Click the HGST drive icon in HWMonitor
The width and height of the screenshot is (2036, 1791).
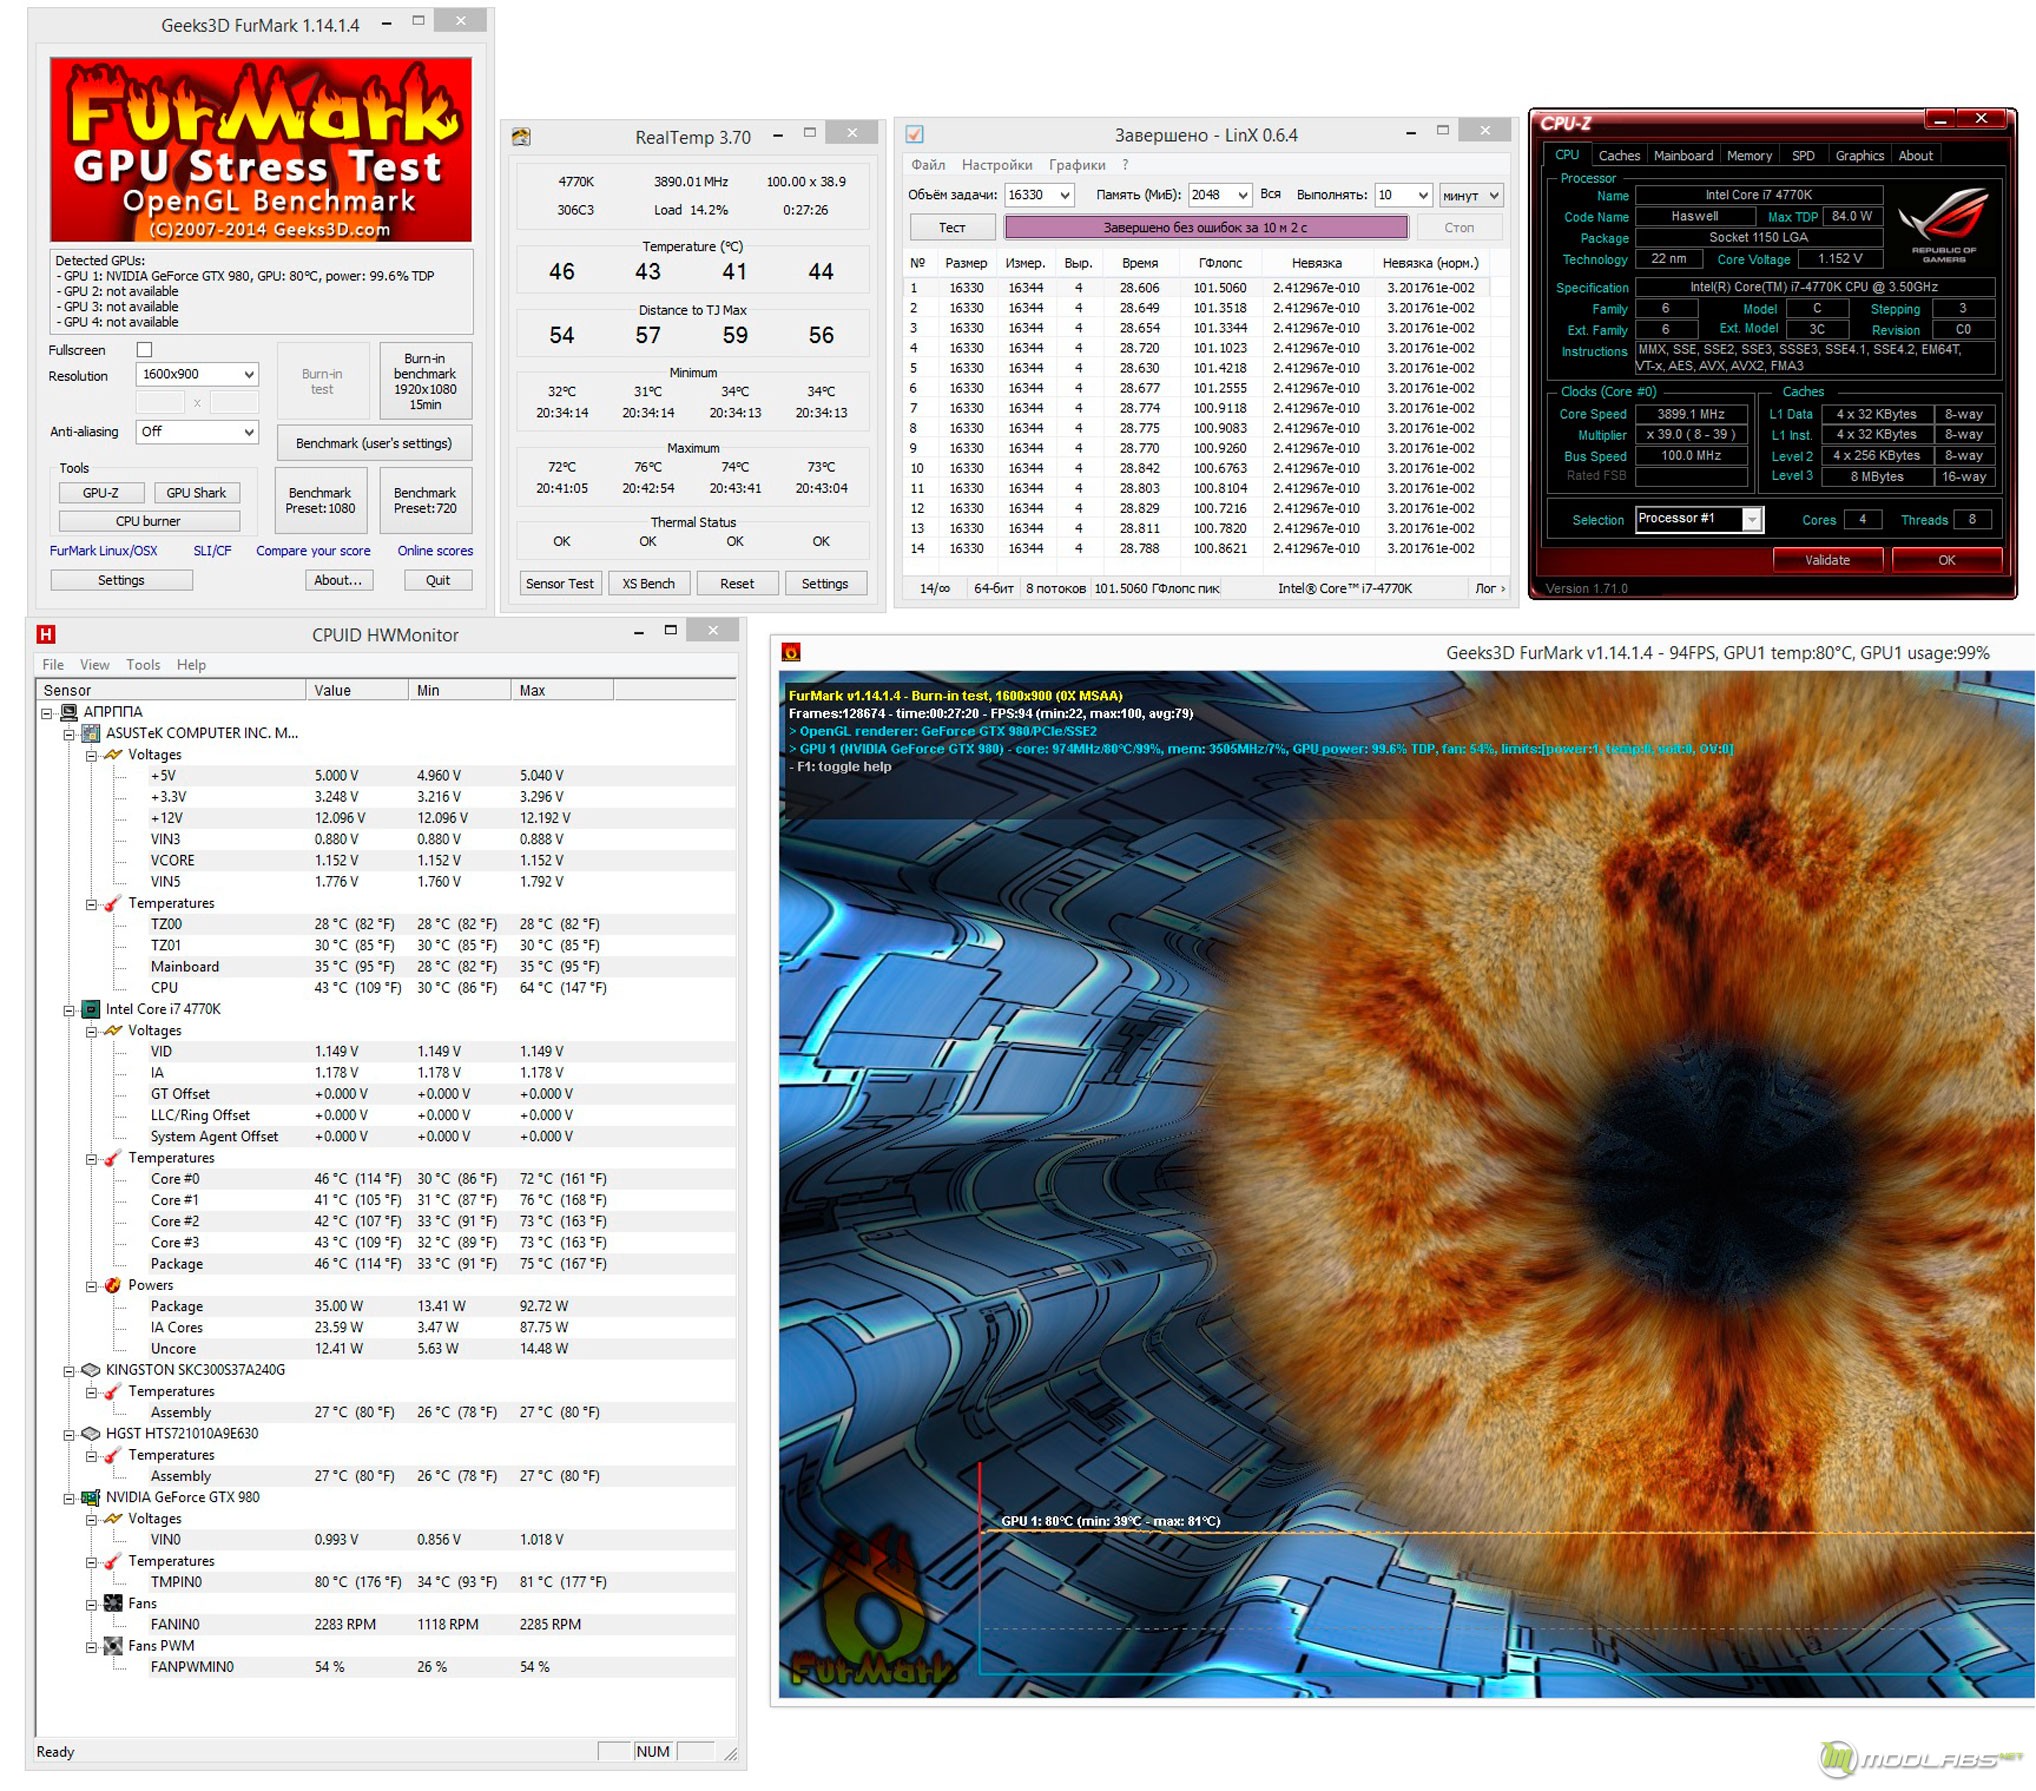tap(91, 1433)
